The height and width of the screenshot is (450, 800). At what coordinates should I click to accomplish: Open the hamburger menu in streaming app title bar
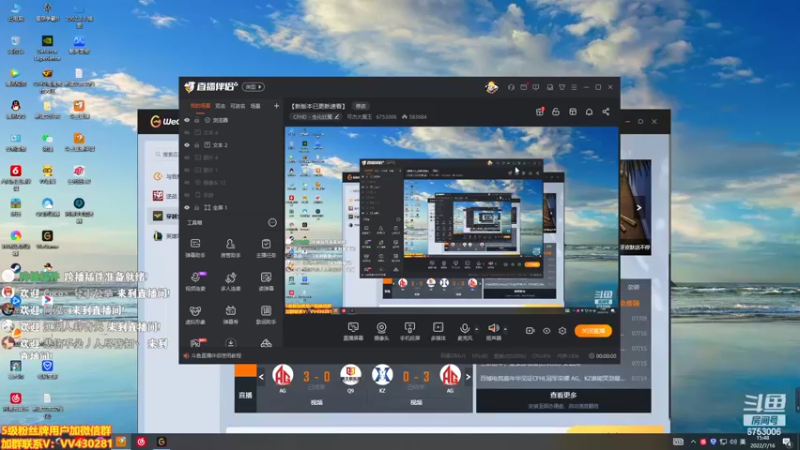(574, 87)
